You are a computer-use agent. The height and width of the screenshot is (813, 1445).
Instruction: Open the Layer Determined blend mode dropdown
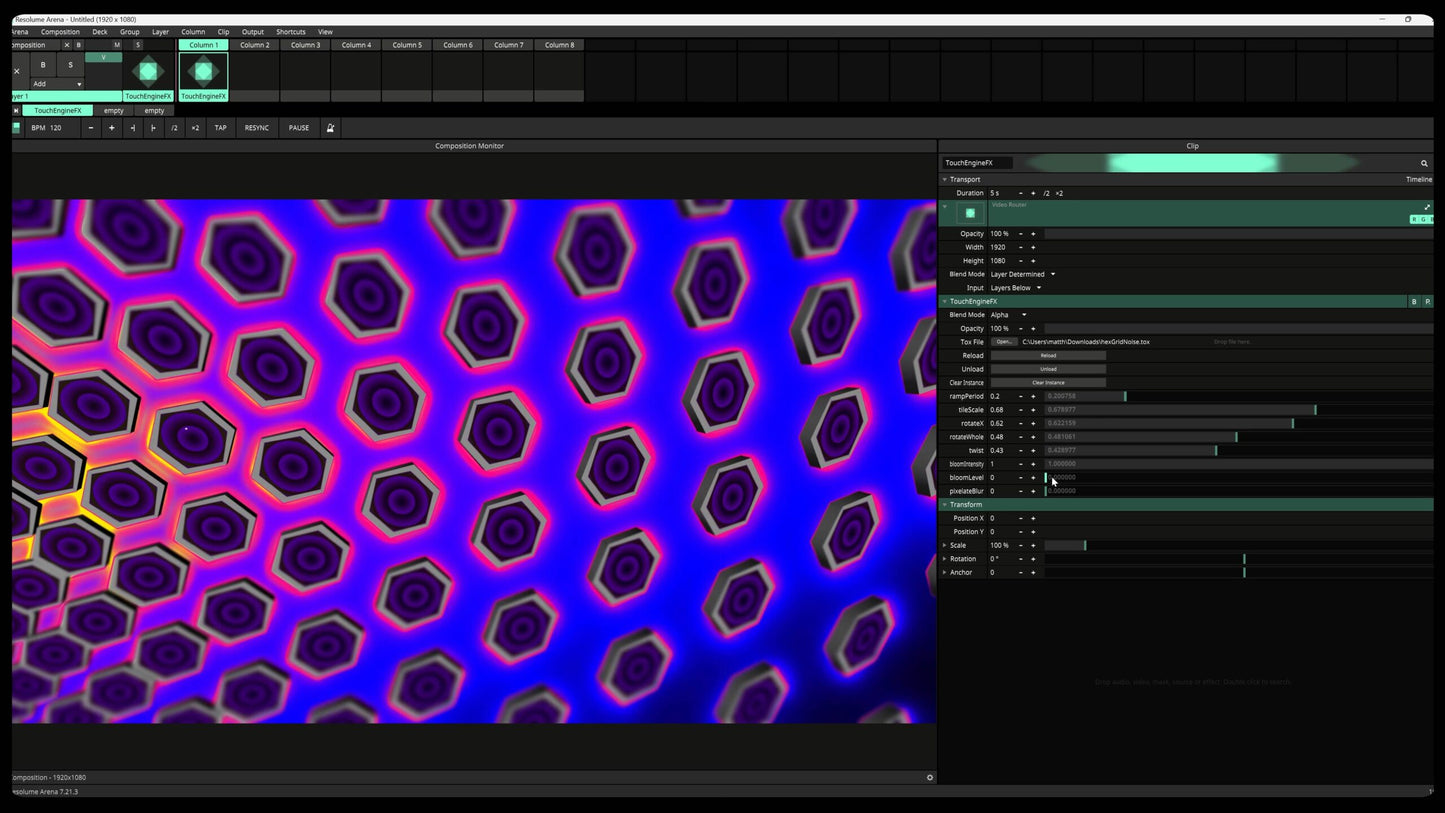pos(1022,274)
